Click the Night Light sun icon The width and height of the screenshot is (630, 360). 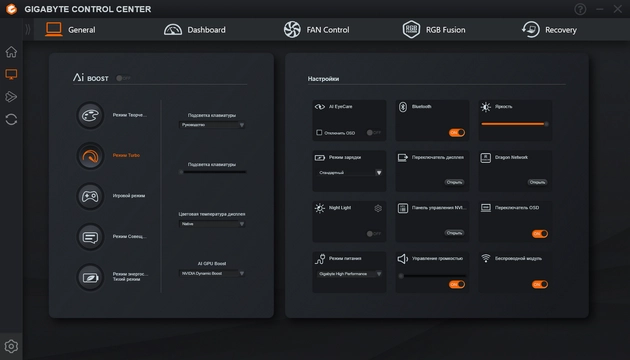tap(320, 208)
